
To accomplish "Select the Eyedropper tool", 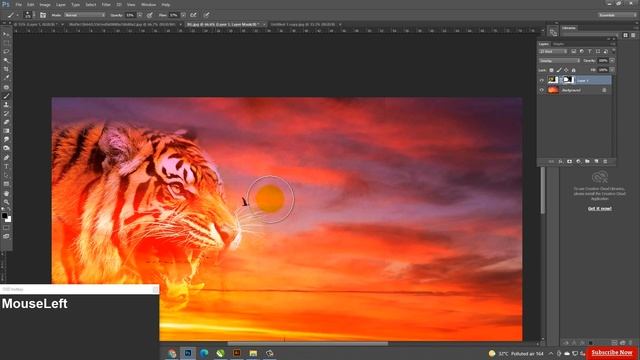I will tap(6, 78).
